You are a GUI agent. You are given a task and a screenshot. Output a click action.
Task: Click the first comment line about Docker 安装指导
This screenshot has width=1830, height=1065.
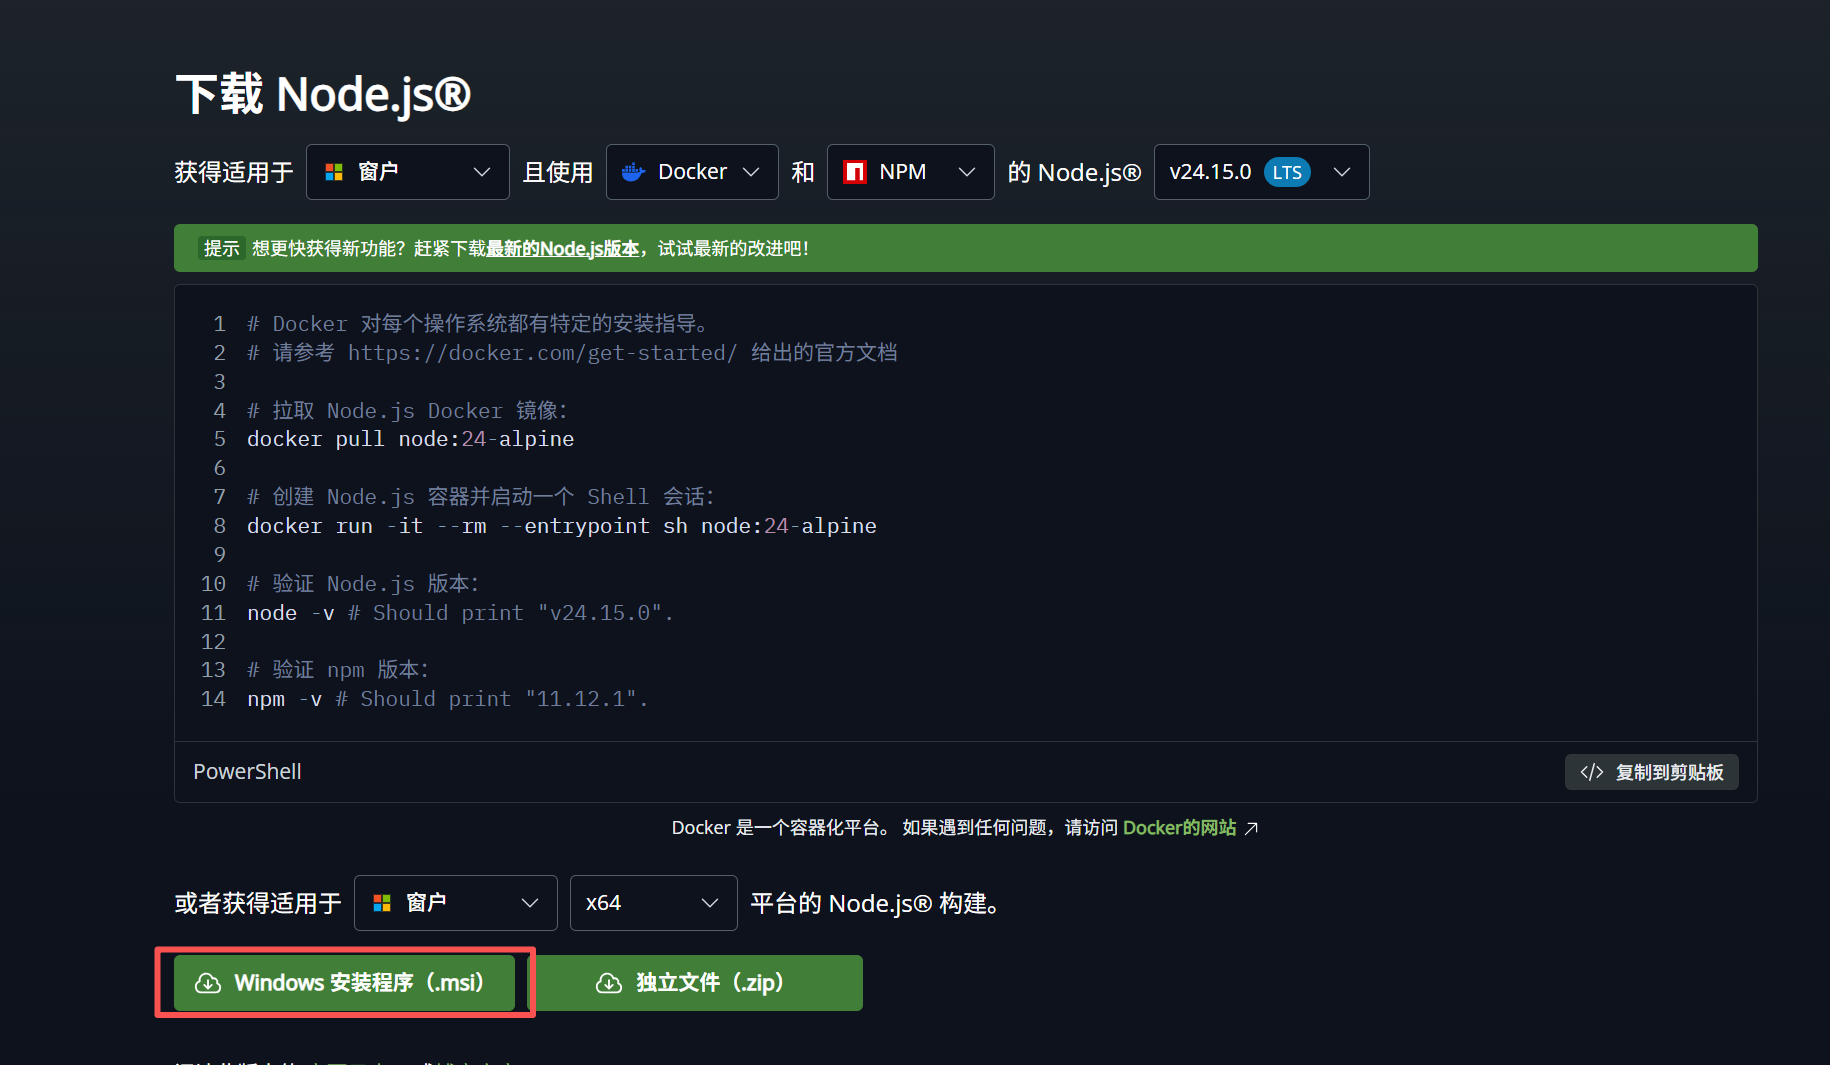click(x=478, y=324)
